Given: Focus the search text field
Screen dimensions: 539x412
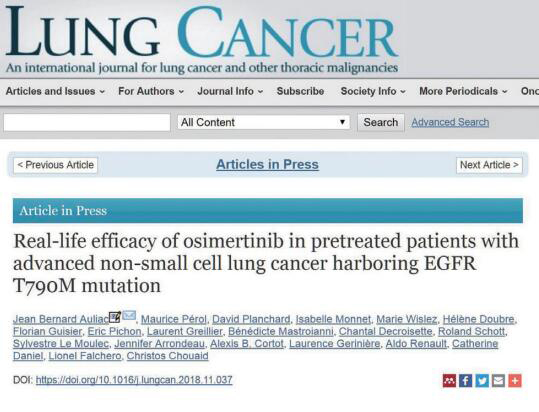Looking at the screenshot, I should tap(87, 122).
